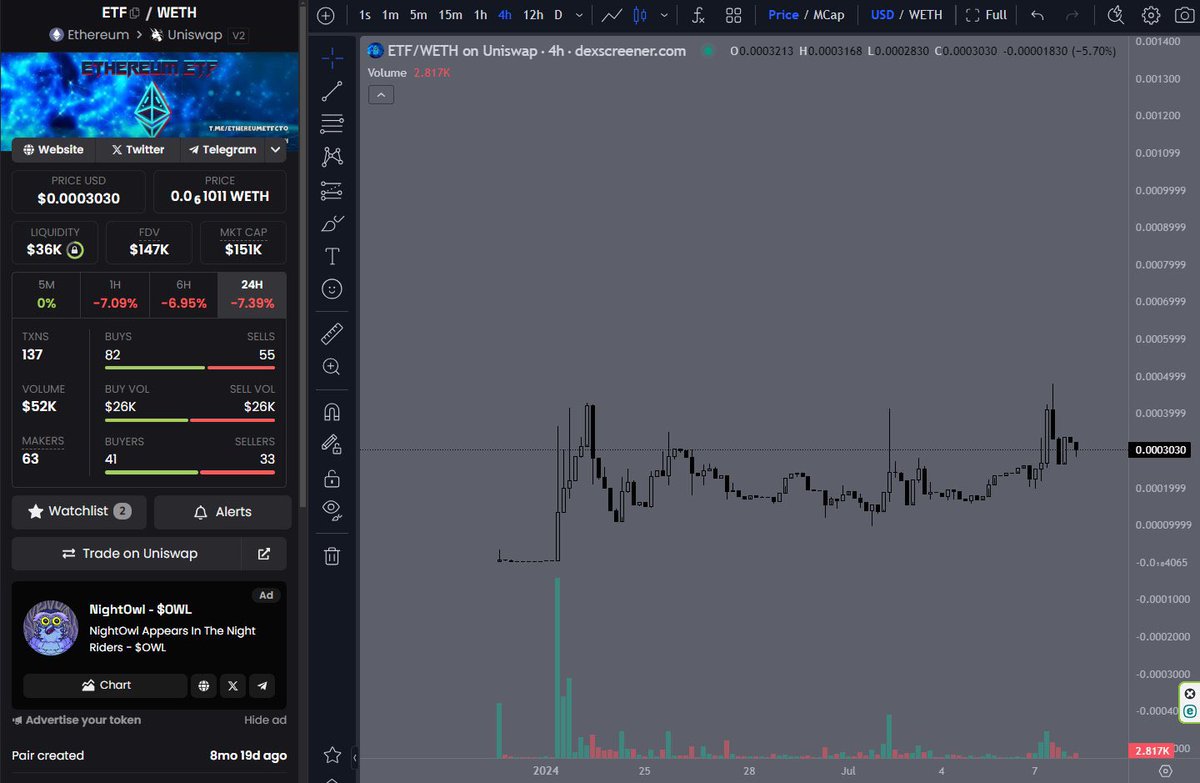Select the line chart style icon
Viewport: 1200px width, 783px height.
coord(612,15)
